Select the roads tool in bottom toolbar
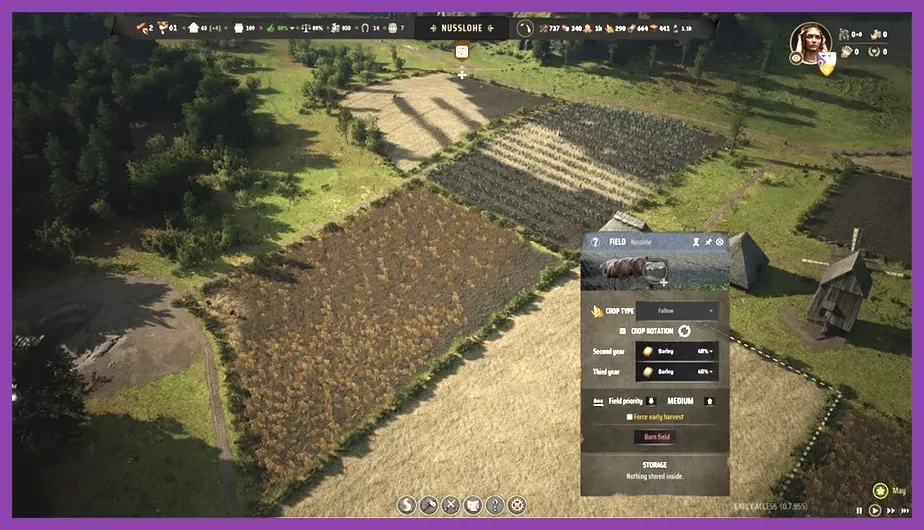 click(406, 505)
